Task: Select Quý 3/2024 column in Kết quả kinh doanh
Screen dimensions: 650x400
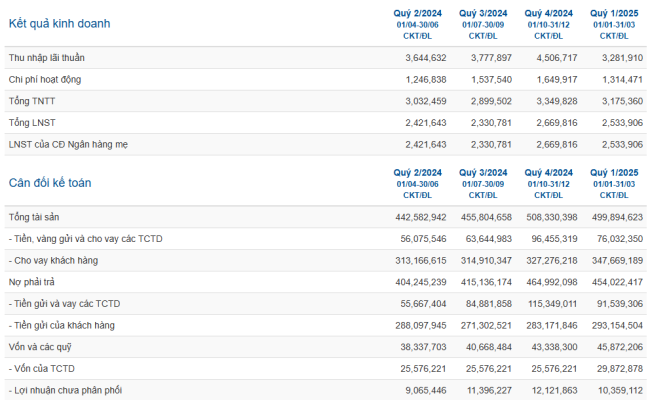Action: click(x=483, y=14)
